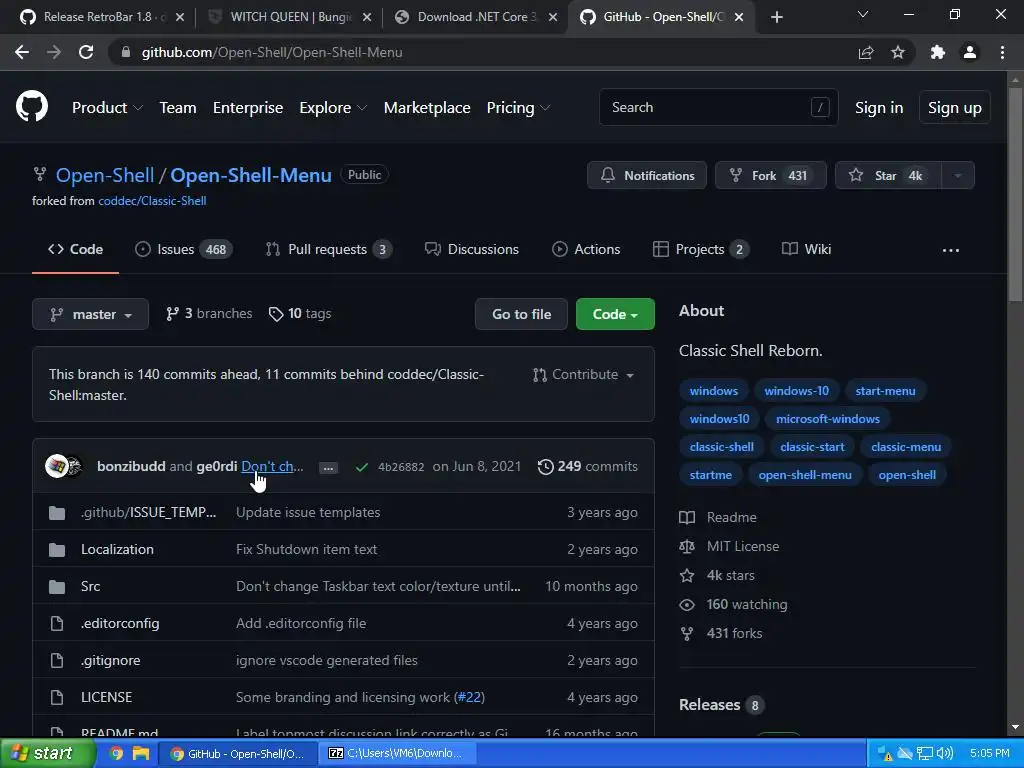Image resolution: width=1024 pixels, height=768 pixels.
Task: Open Chrome's three-dot menu
Action: [1002, 52]
